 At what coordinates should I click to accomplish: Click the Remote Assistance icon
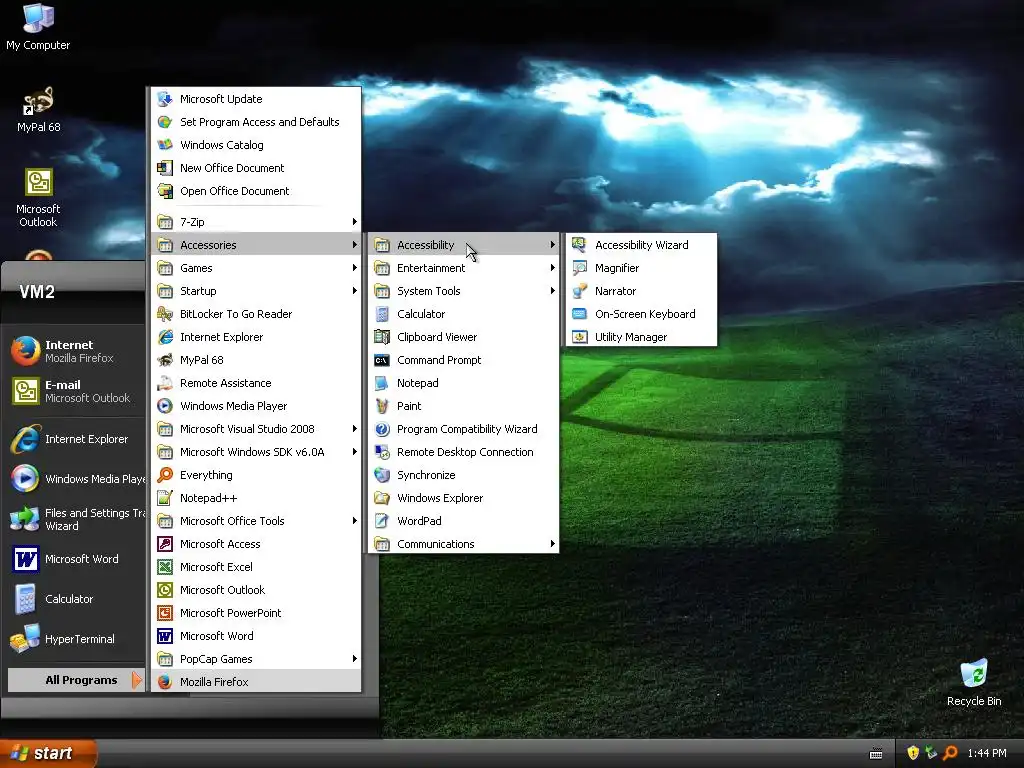coord(165,383)
